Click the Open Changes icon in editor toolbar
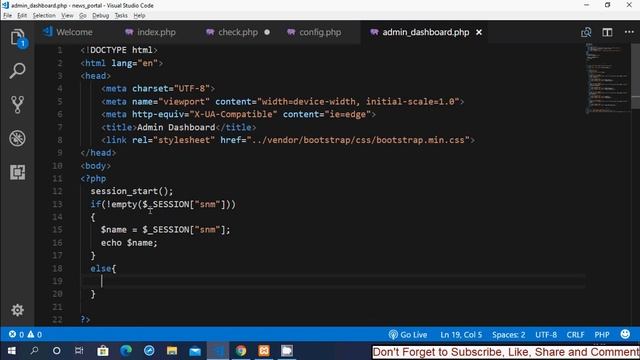Screen dimensions: 640x360 [x=586, y=32]
